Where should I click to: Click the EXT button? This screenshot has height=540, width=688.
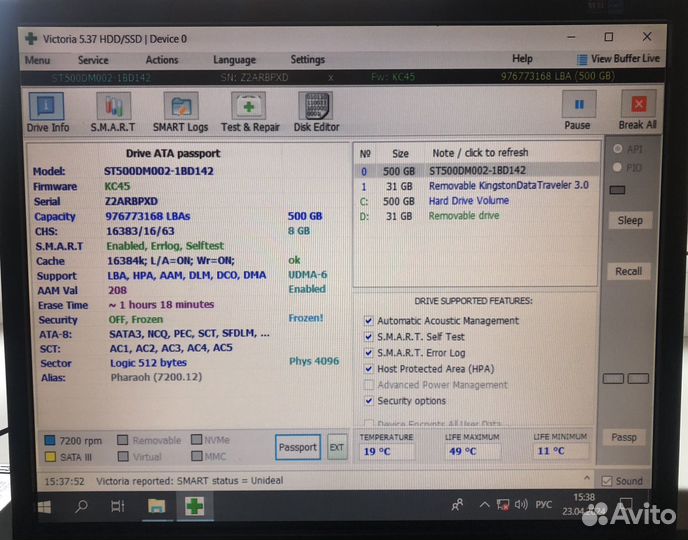click(x=337, y=447)
